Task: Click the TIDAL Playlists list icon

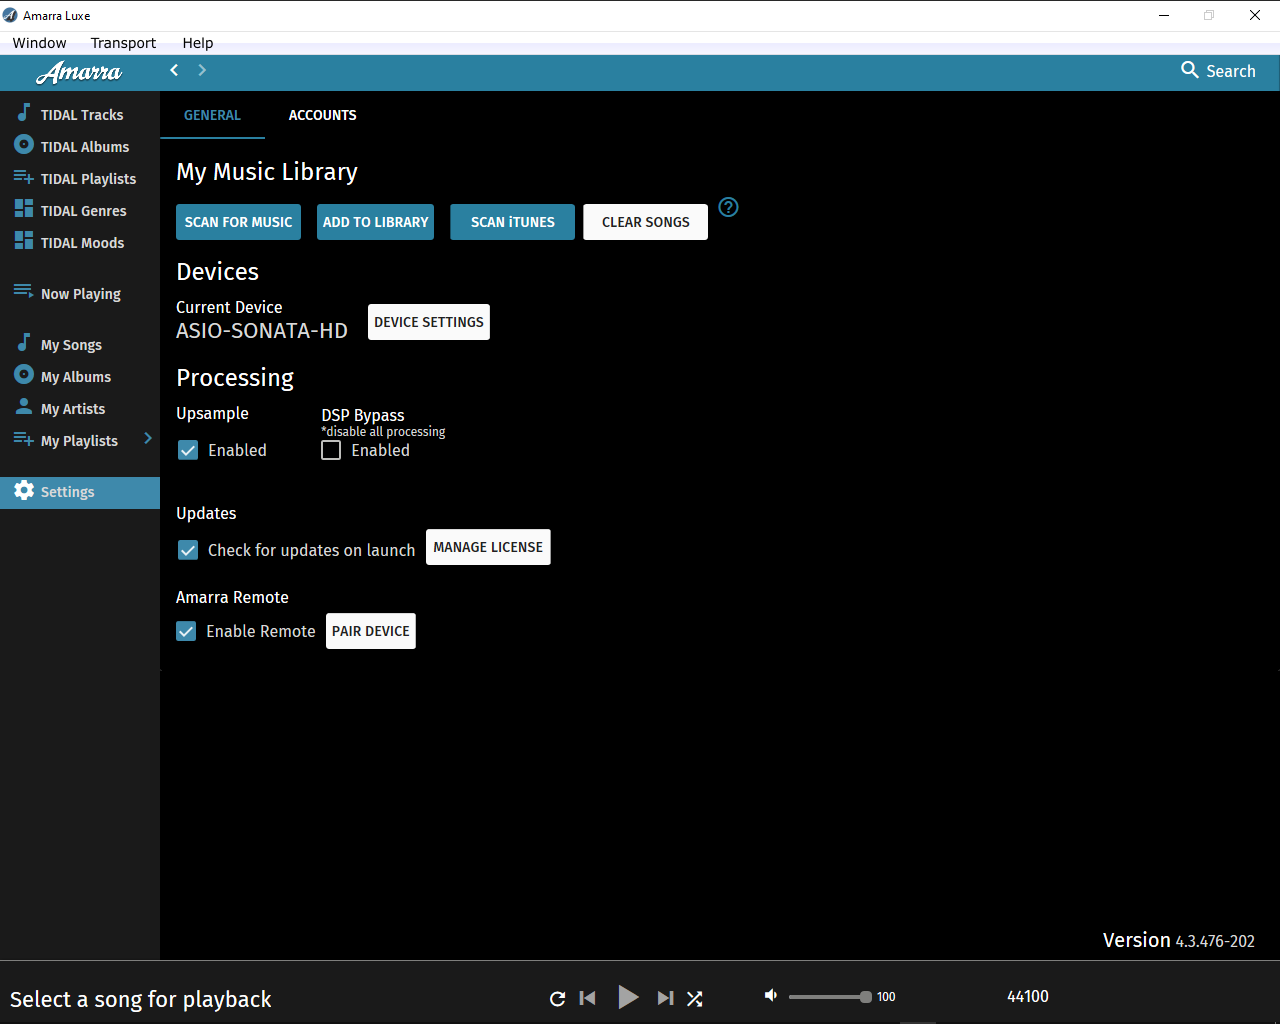Action: pos(23,177)
